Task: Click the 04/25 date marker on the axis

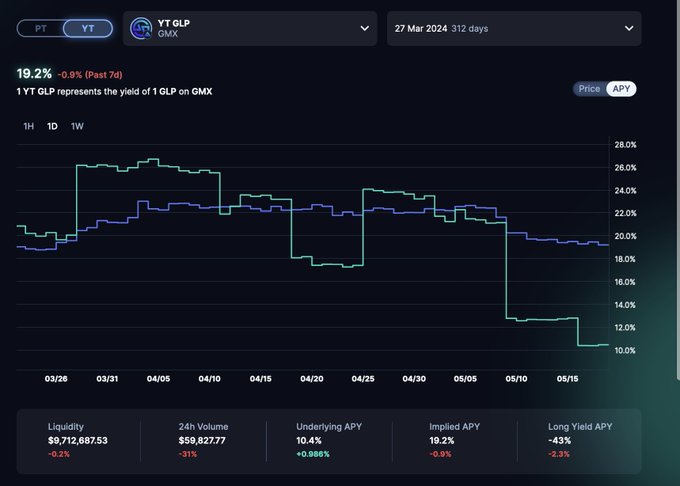Action: pos(363,378)
